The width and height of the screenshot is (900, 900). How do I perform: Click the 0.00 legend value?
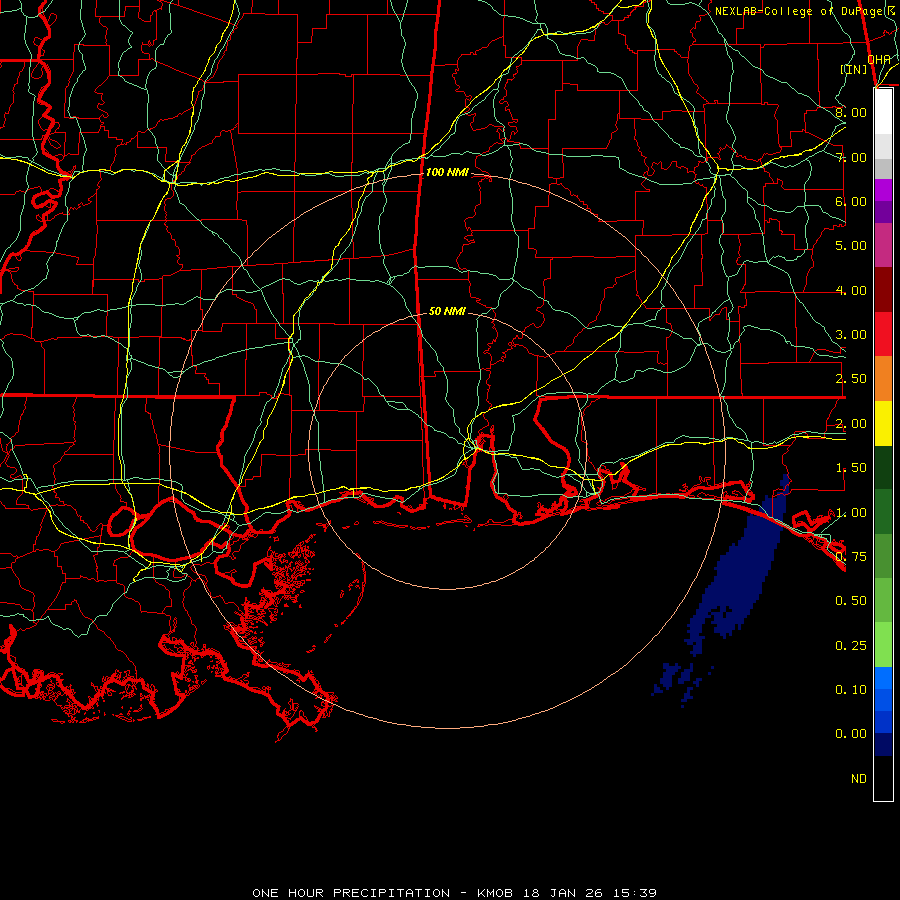tap(851, 734)
